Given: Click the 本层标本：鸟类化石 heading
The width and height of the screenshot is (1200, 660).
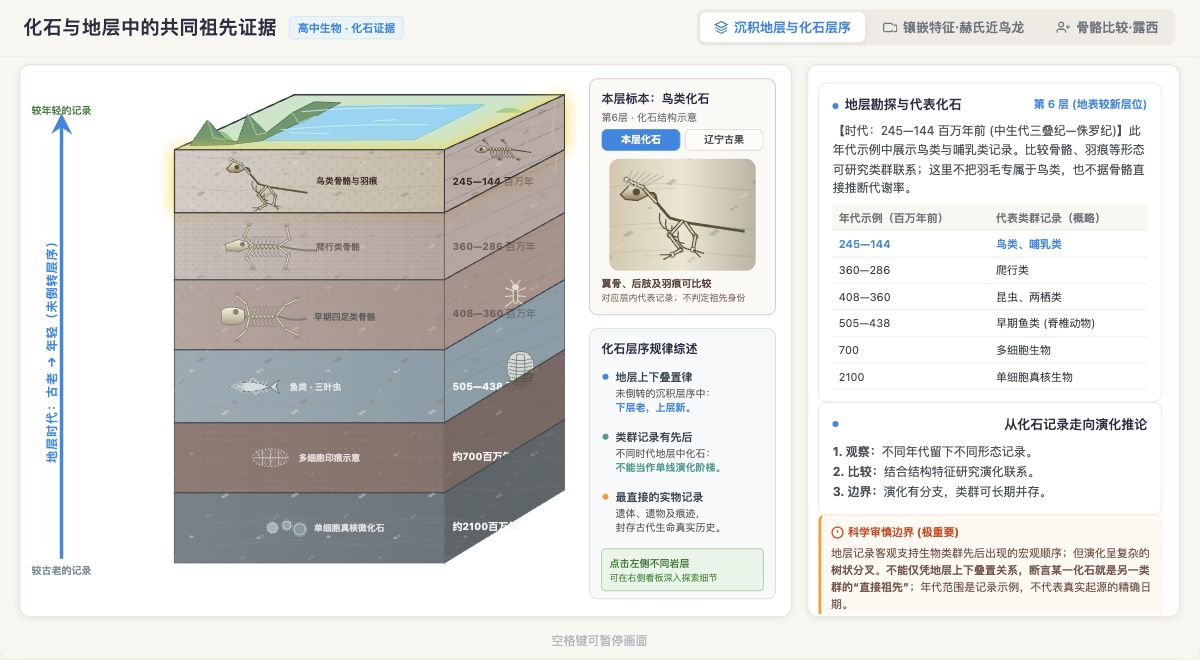Looking at the screenshot, I should tap(656, 98).
